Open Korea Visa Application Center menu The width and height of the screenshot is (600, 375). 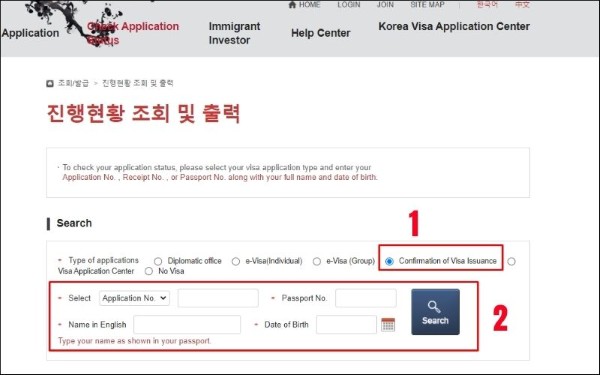[x=454, y=26]
